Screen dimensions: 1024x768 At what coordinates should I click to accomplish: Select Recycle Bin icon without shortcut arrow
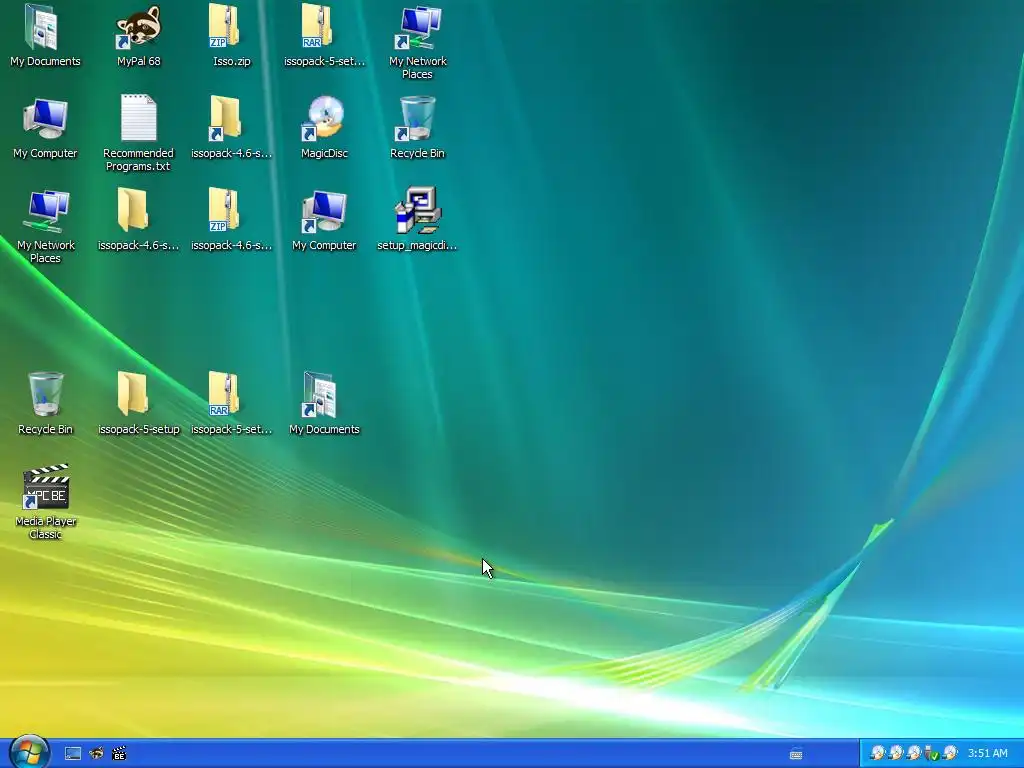tap(46, 404)
